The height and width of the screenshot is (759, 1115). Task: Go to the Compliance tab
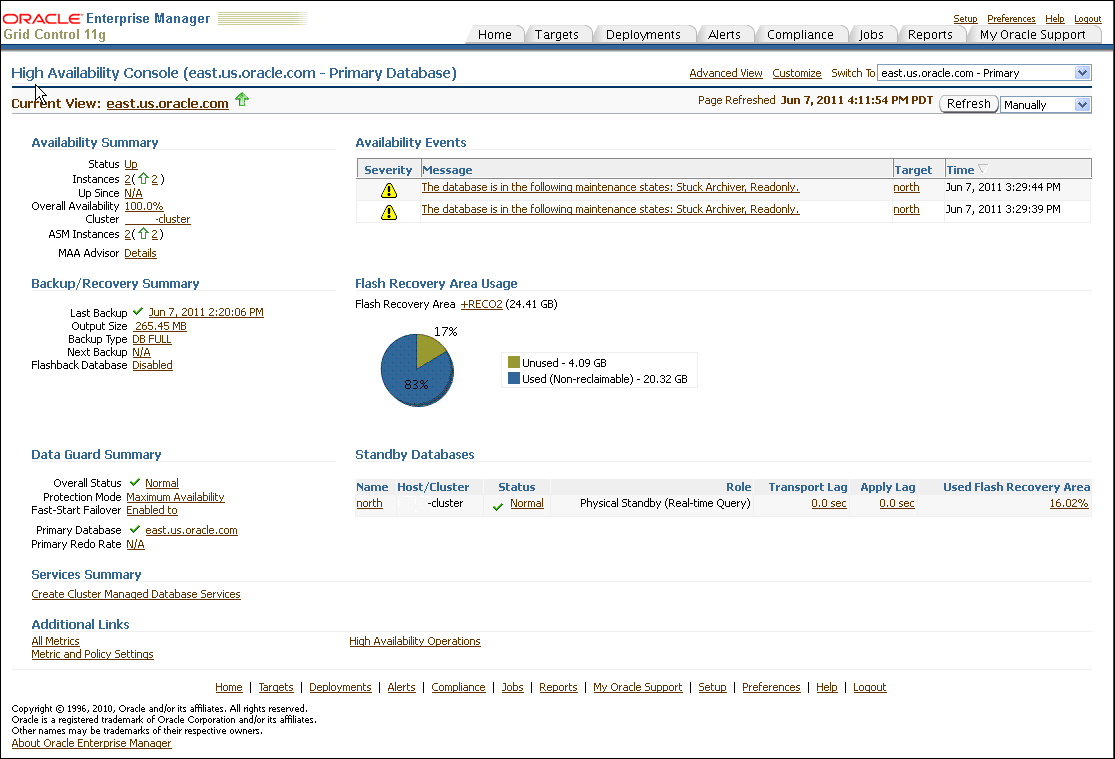pyautogui.click(x=800, y=35)
